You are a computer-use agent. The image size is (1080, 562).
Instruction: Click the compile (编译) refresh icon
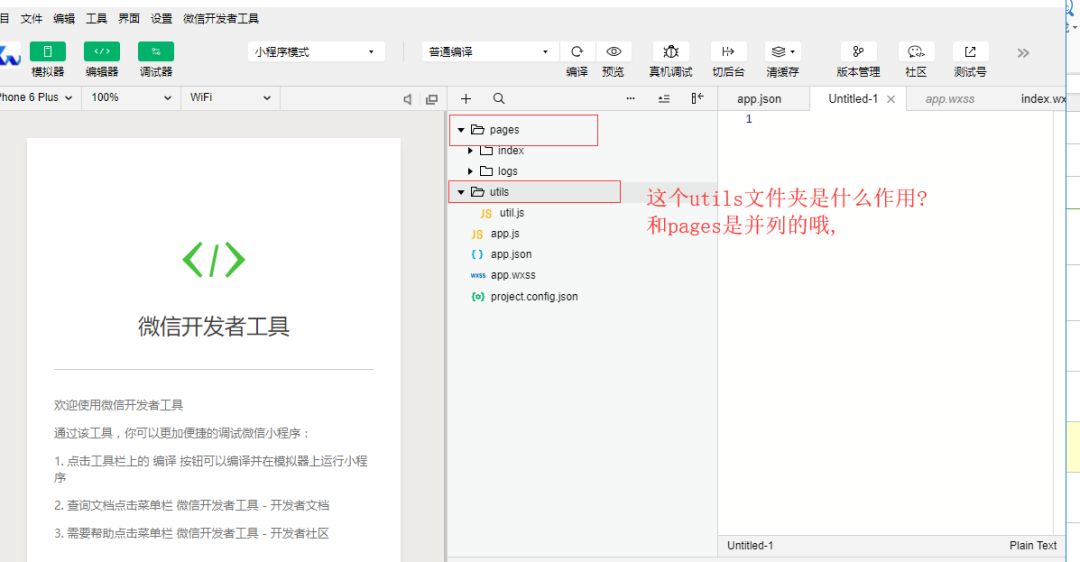(x=577, y=52)
